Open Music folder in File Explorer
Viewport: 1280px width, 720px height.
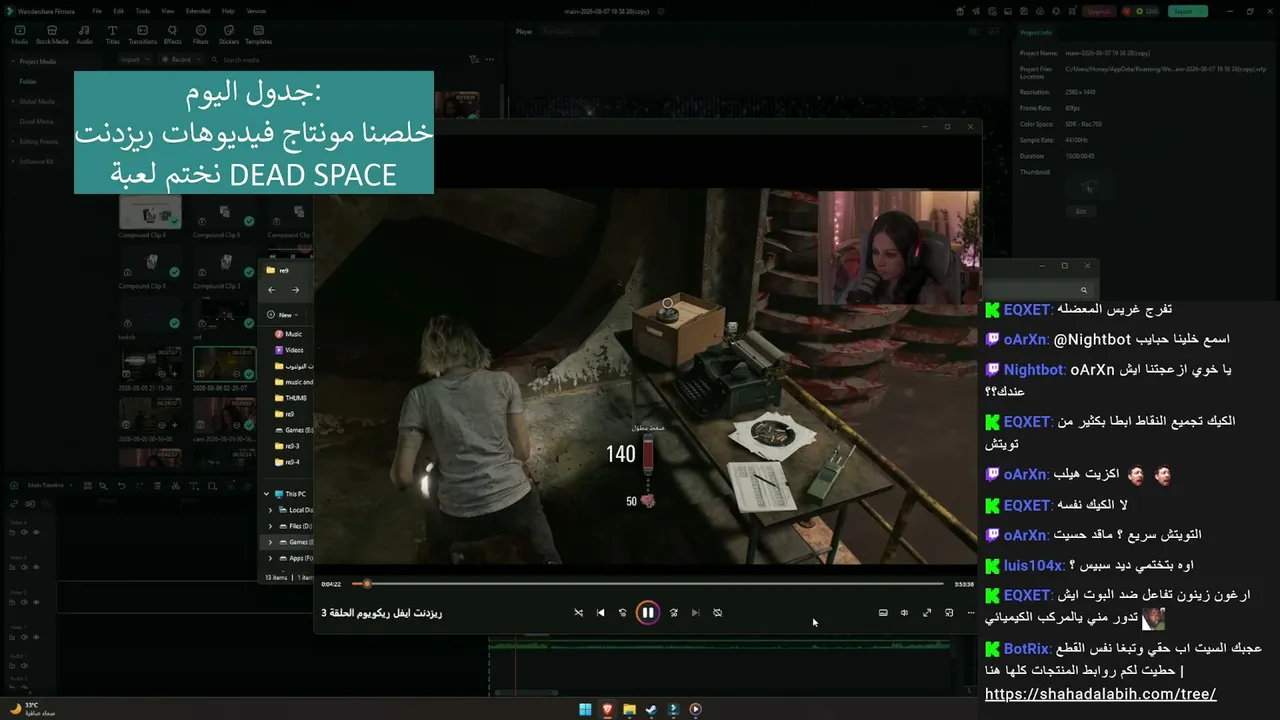pos(288,334)
